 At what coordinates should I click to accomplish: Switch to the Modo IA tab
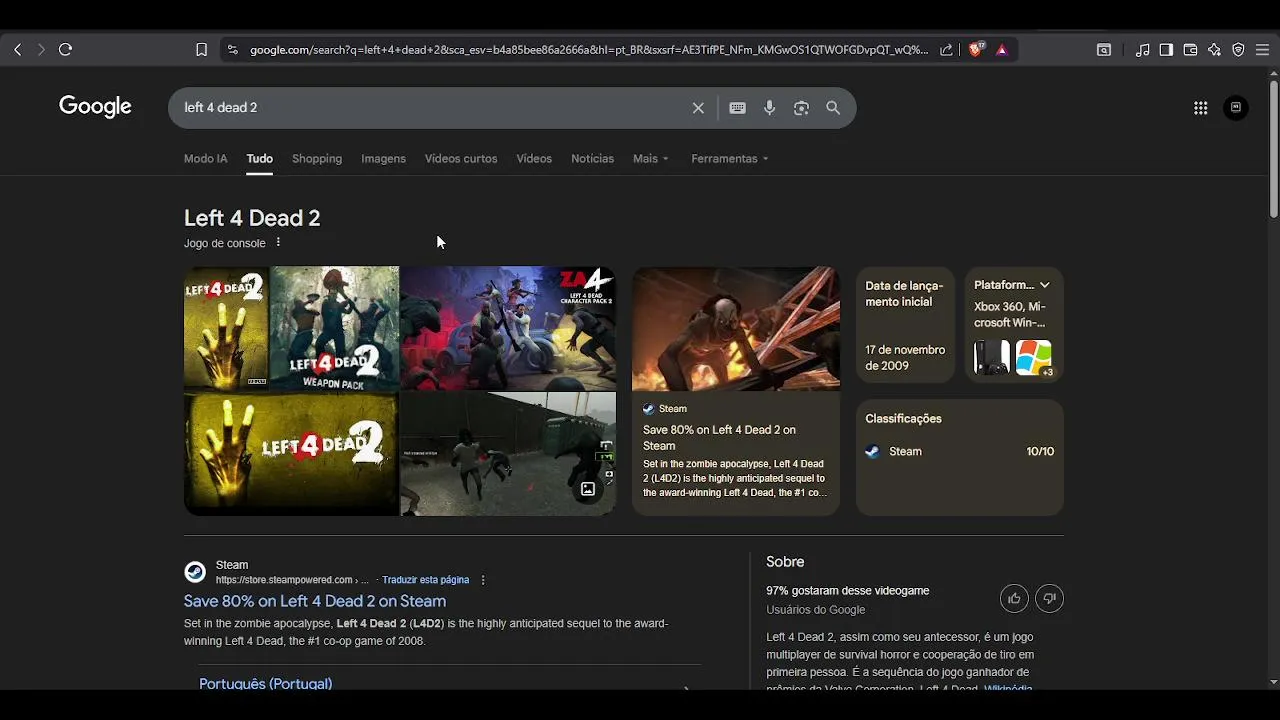(205, 159)
